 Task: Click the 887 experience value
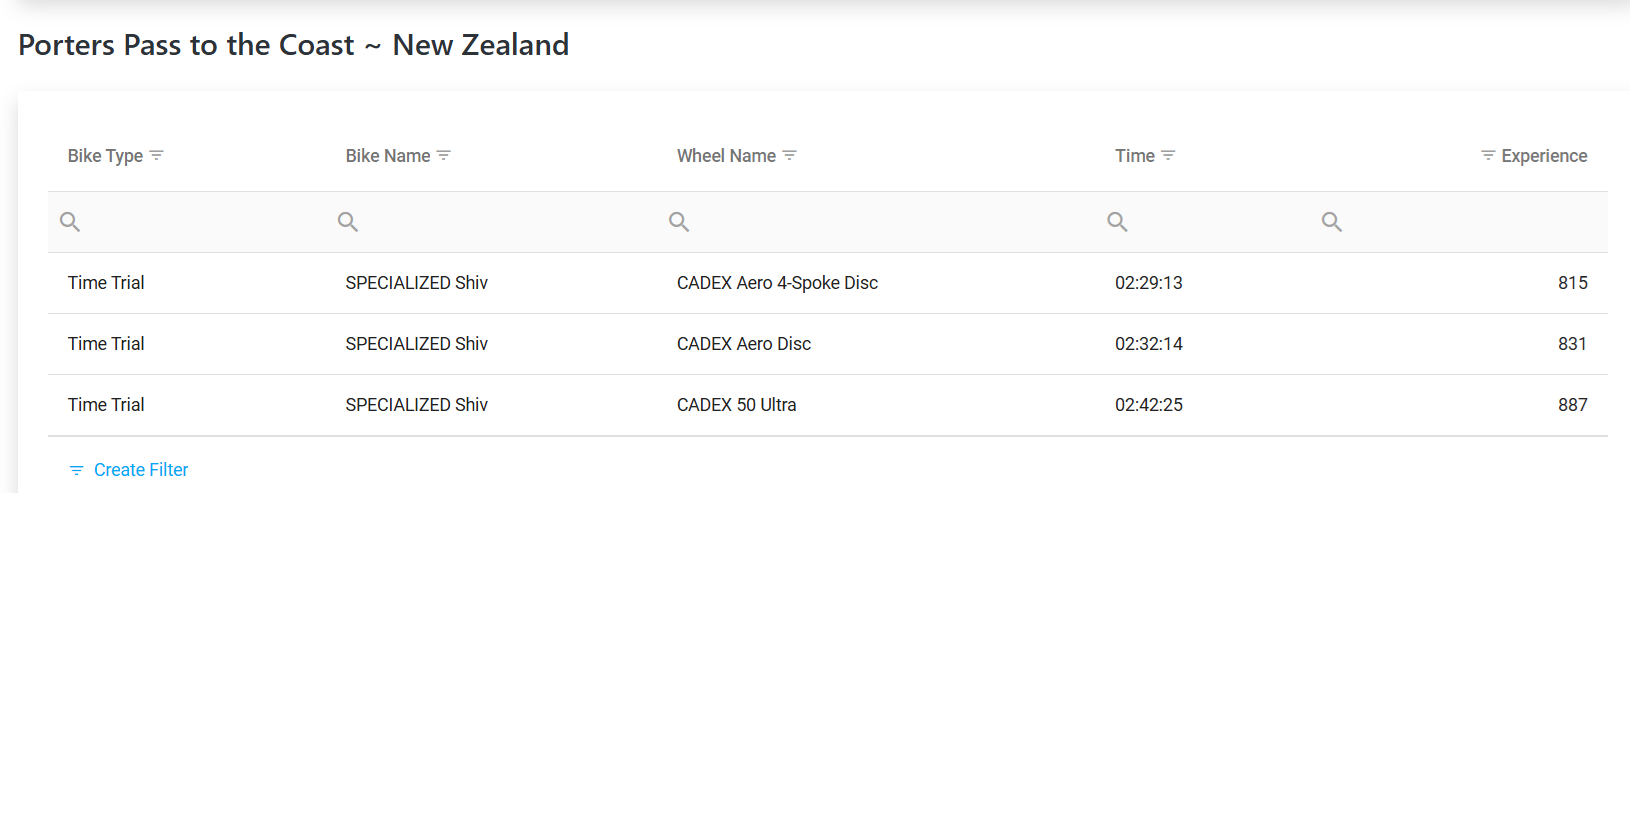(x=1572, y=405)
